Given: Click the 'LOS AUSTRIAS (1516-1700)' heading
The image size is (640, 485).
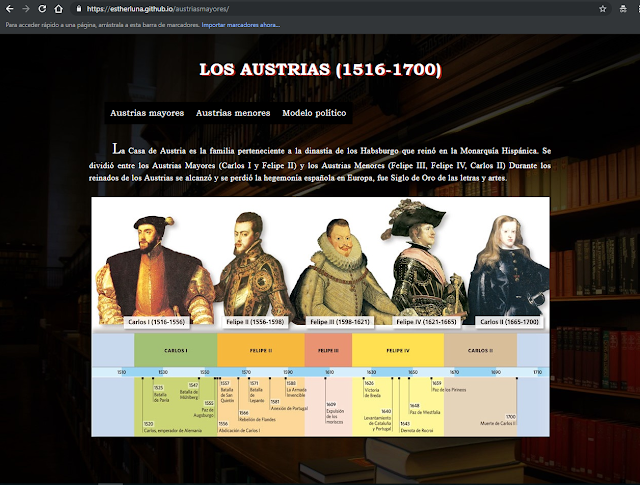Looking at the screenshot, I should tap(320, 69).
